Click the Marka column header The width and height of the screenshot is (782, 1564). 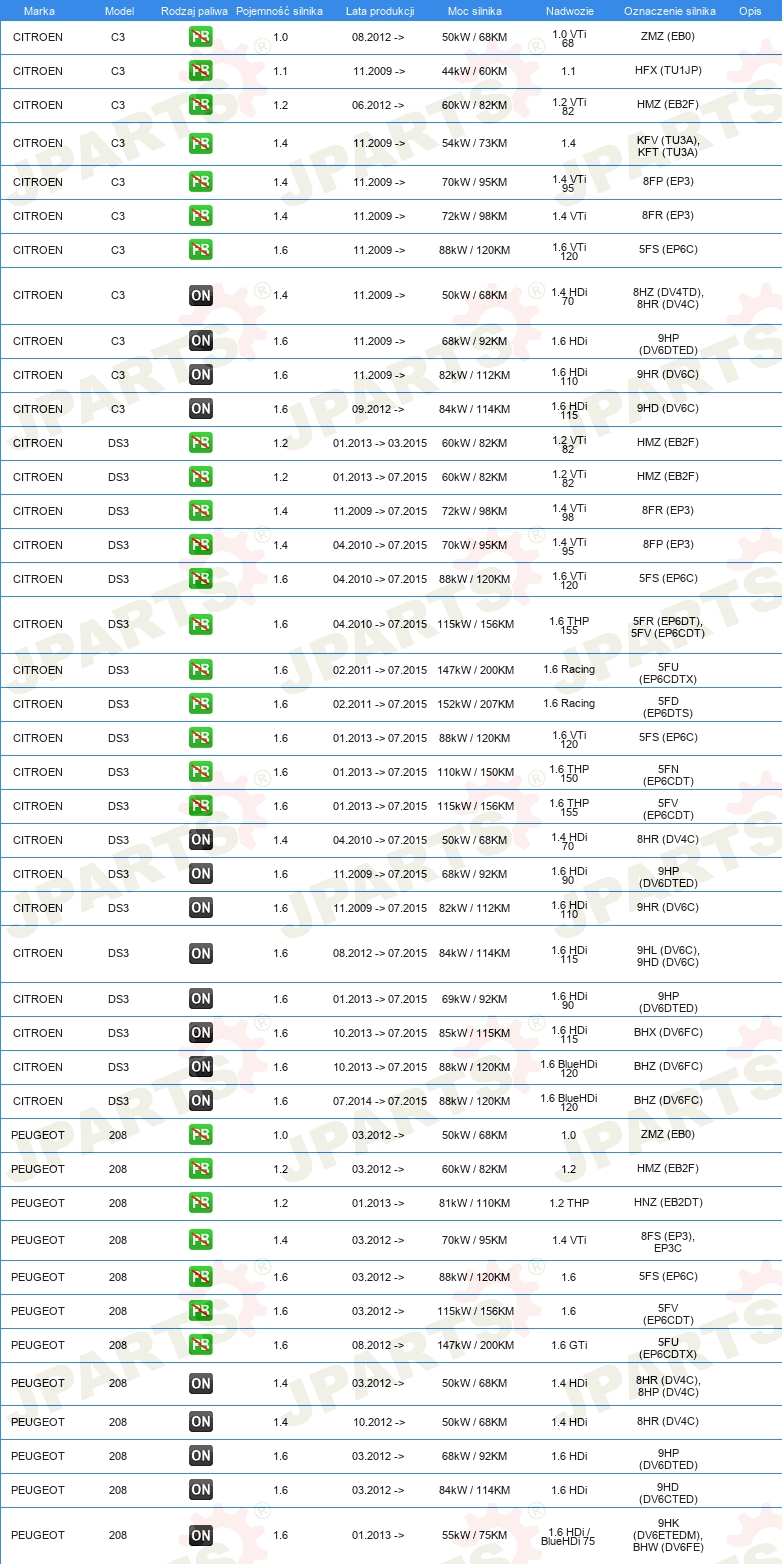pos(39,10)
